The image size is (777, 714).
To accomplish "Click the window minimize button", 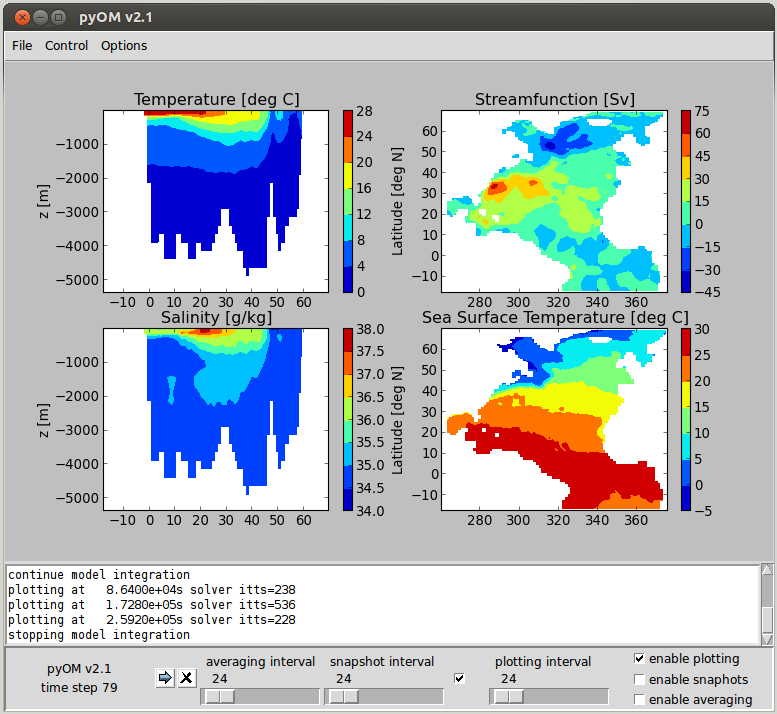I will tap(40, 17).
